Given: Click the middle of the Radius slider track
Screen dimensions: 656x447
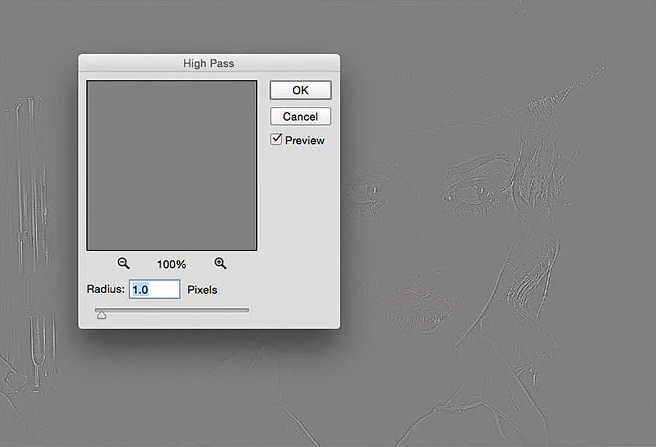Looking at the screenshot, I should [172, 310].
